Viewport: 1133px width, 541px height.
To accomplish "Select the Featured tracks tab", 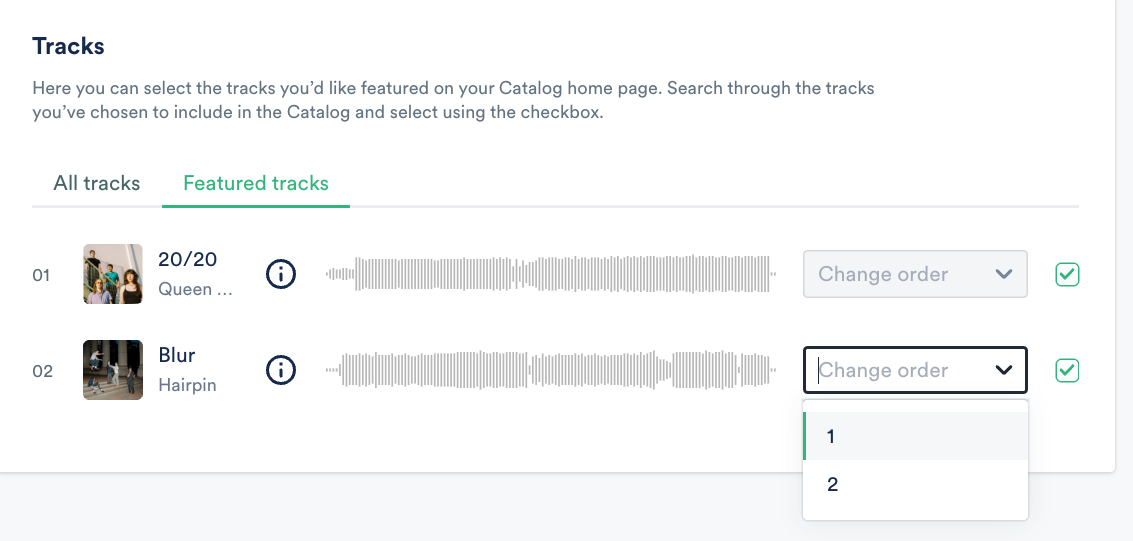I will 256,183.
